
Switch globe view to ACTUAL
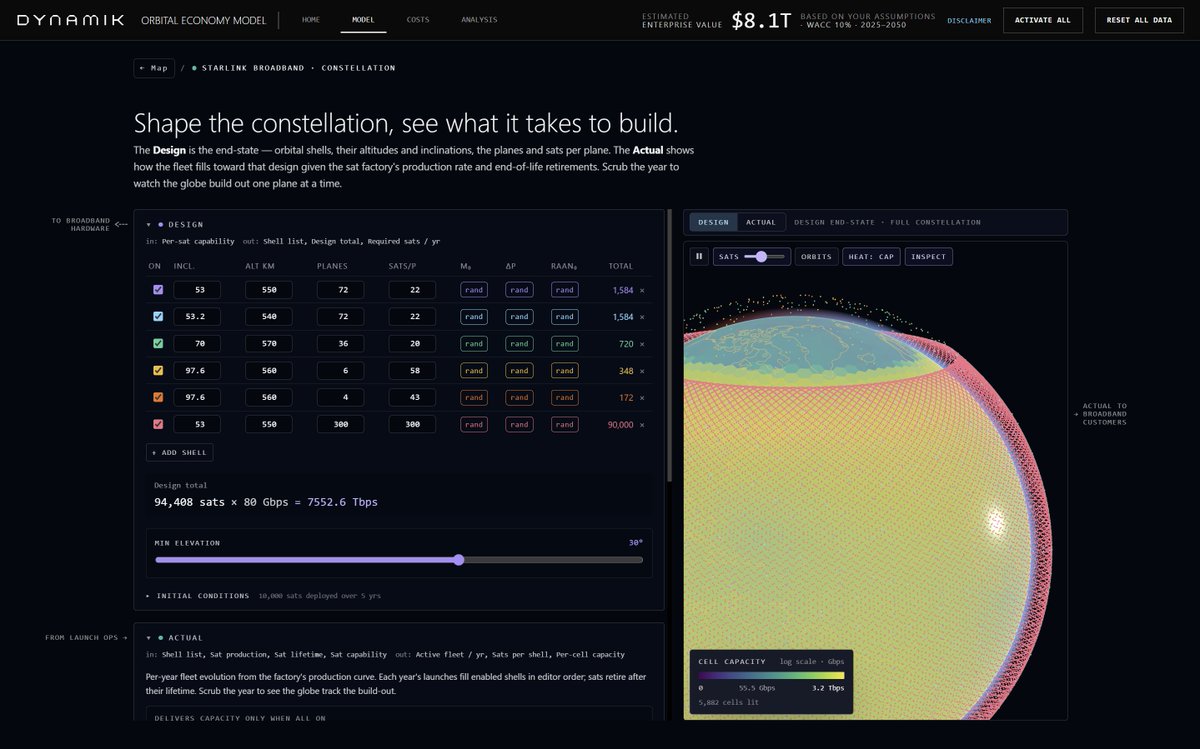coord(761,222)
